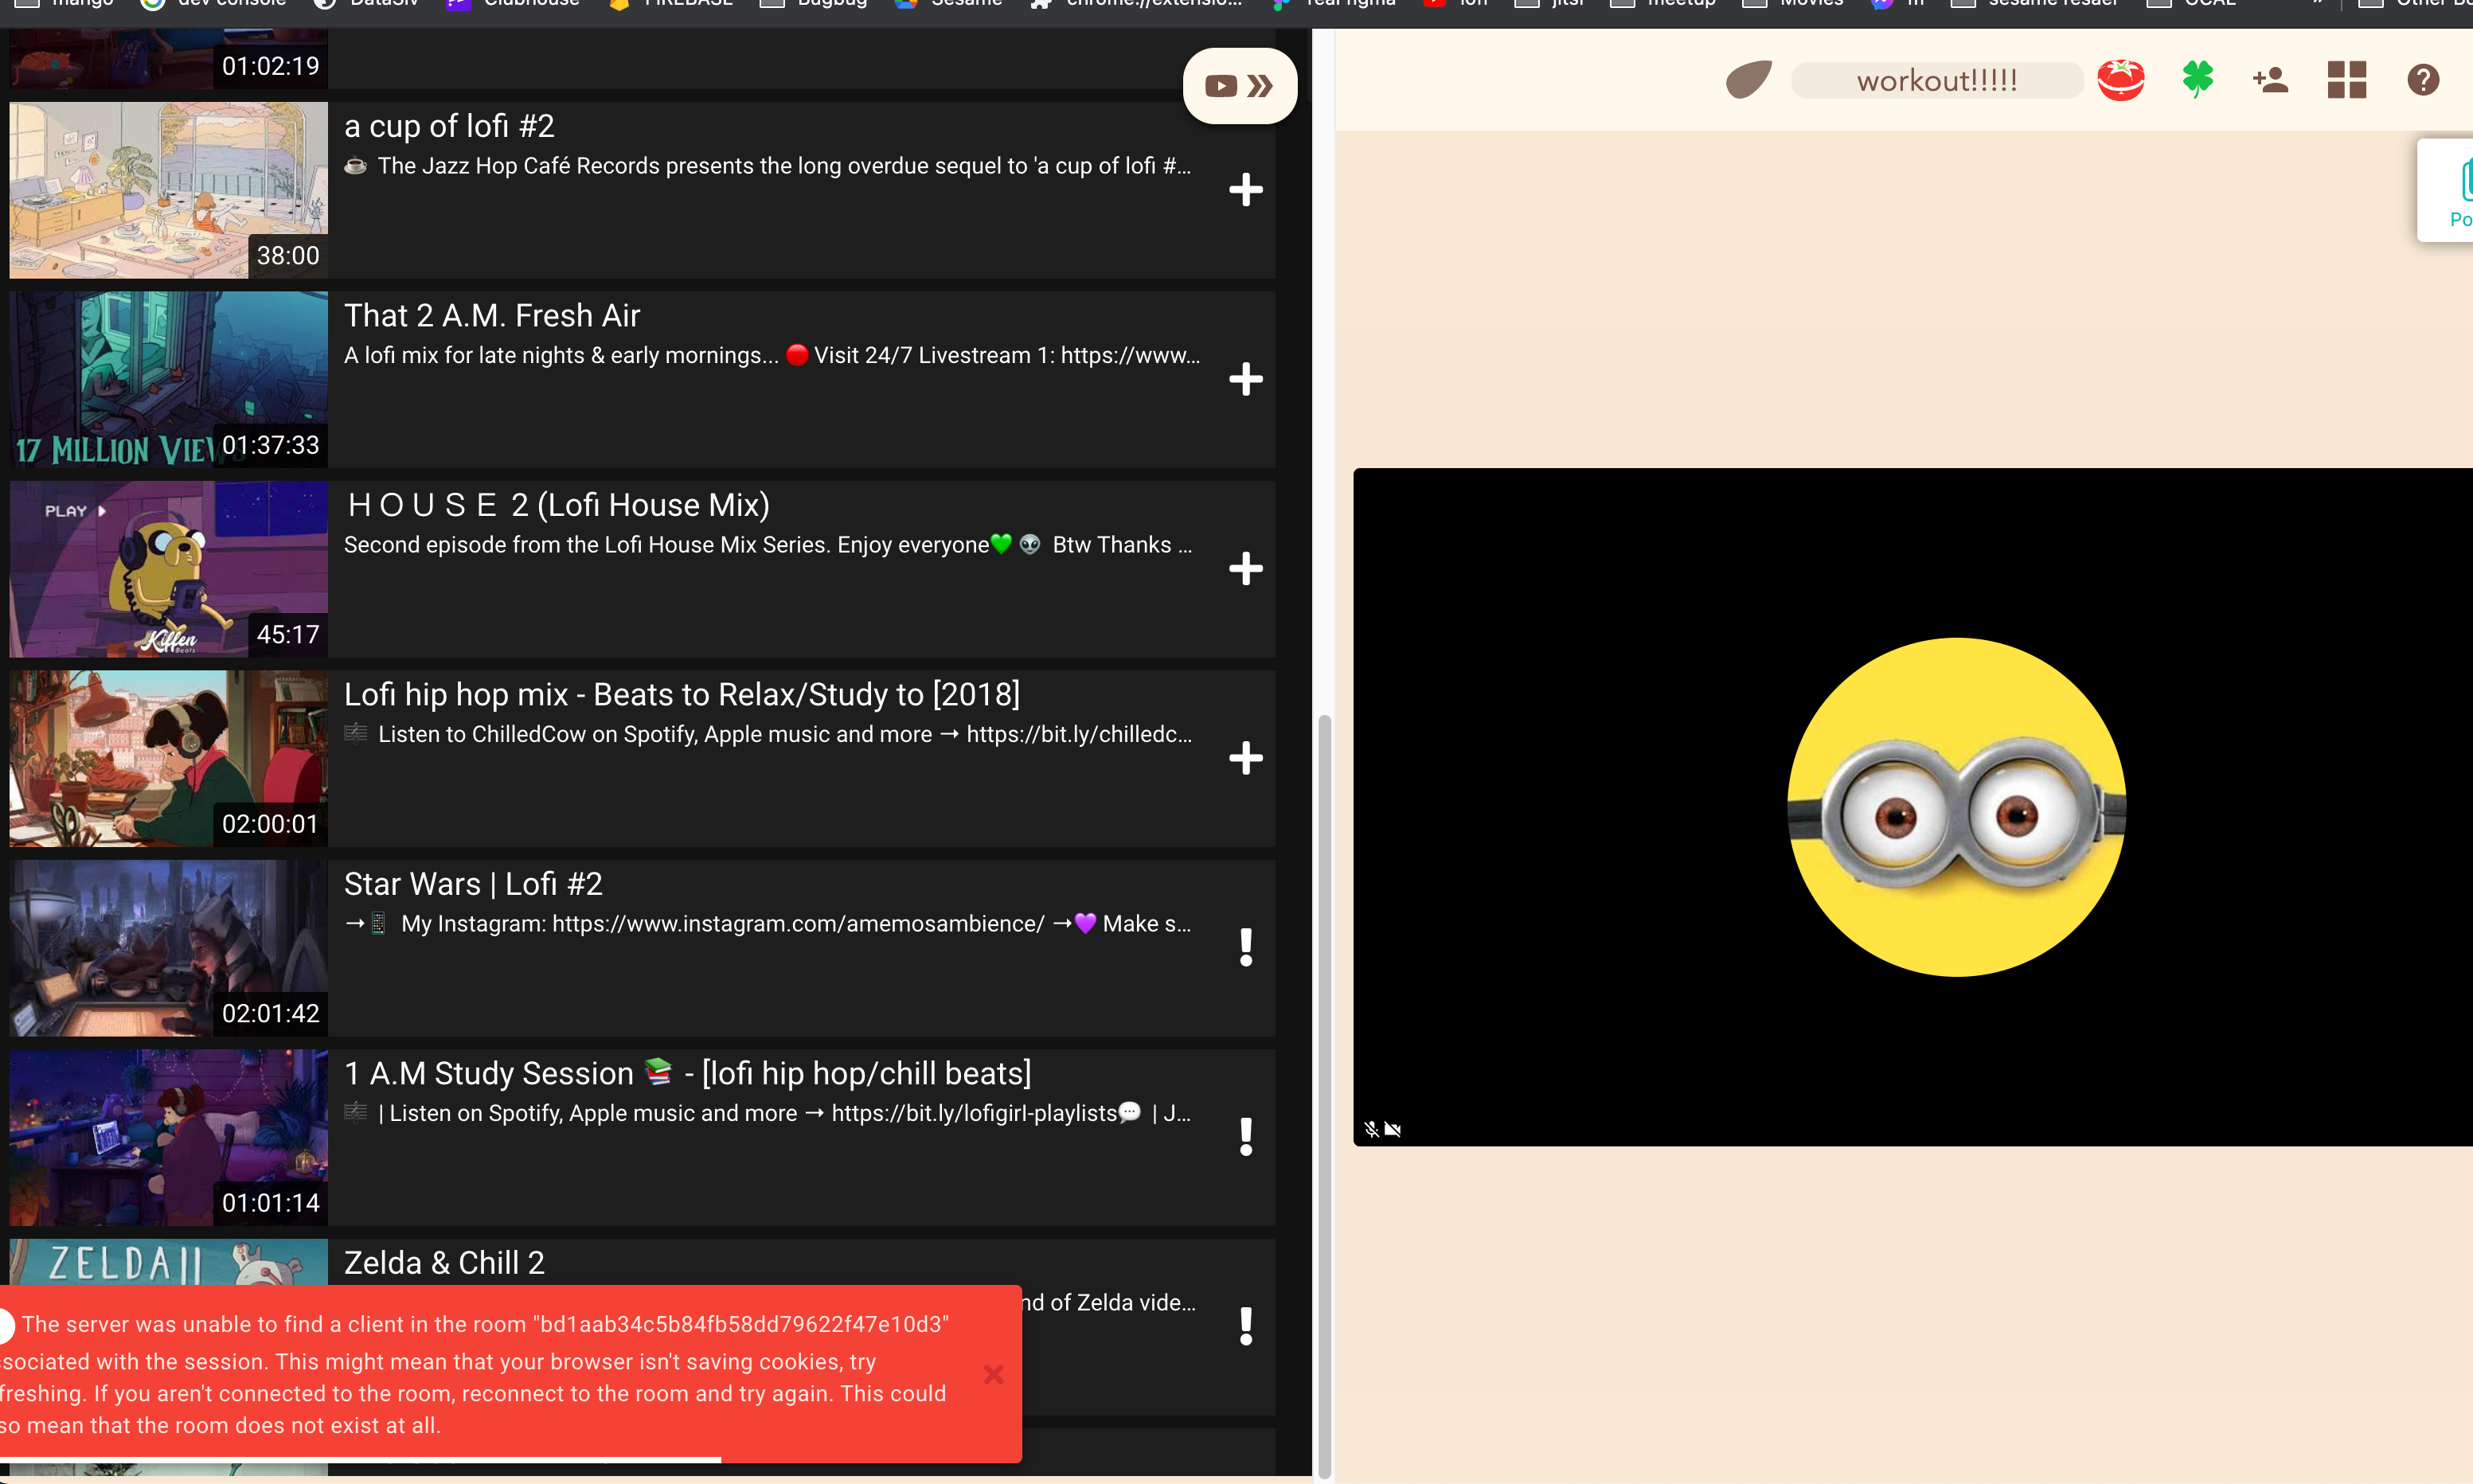The width and height of the screenshot is (2473, 1484).
Task: Edit the 'workout!!!!!' room name field
Action: [1937, 80]
